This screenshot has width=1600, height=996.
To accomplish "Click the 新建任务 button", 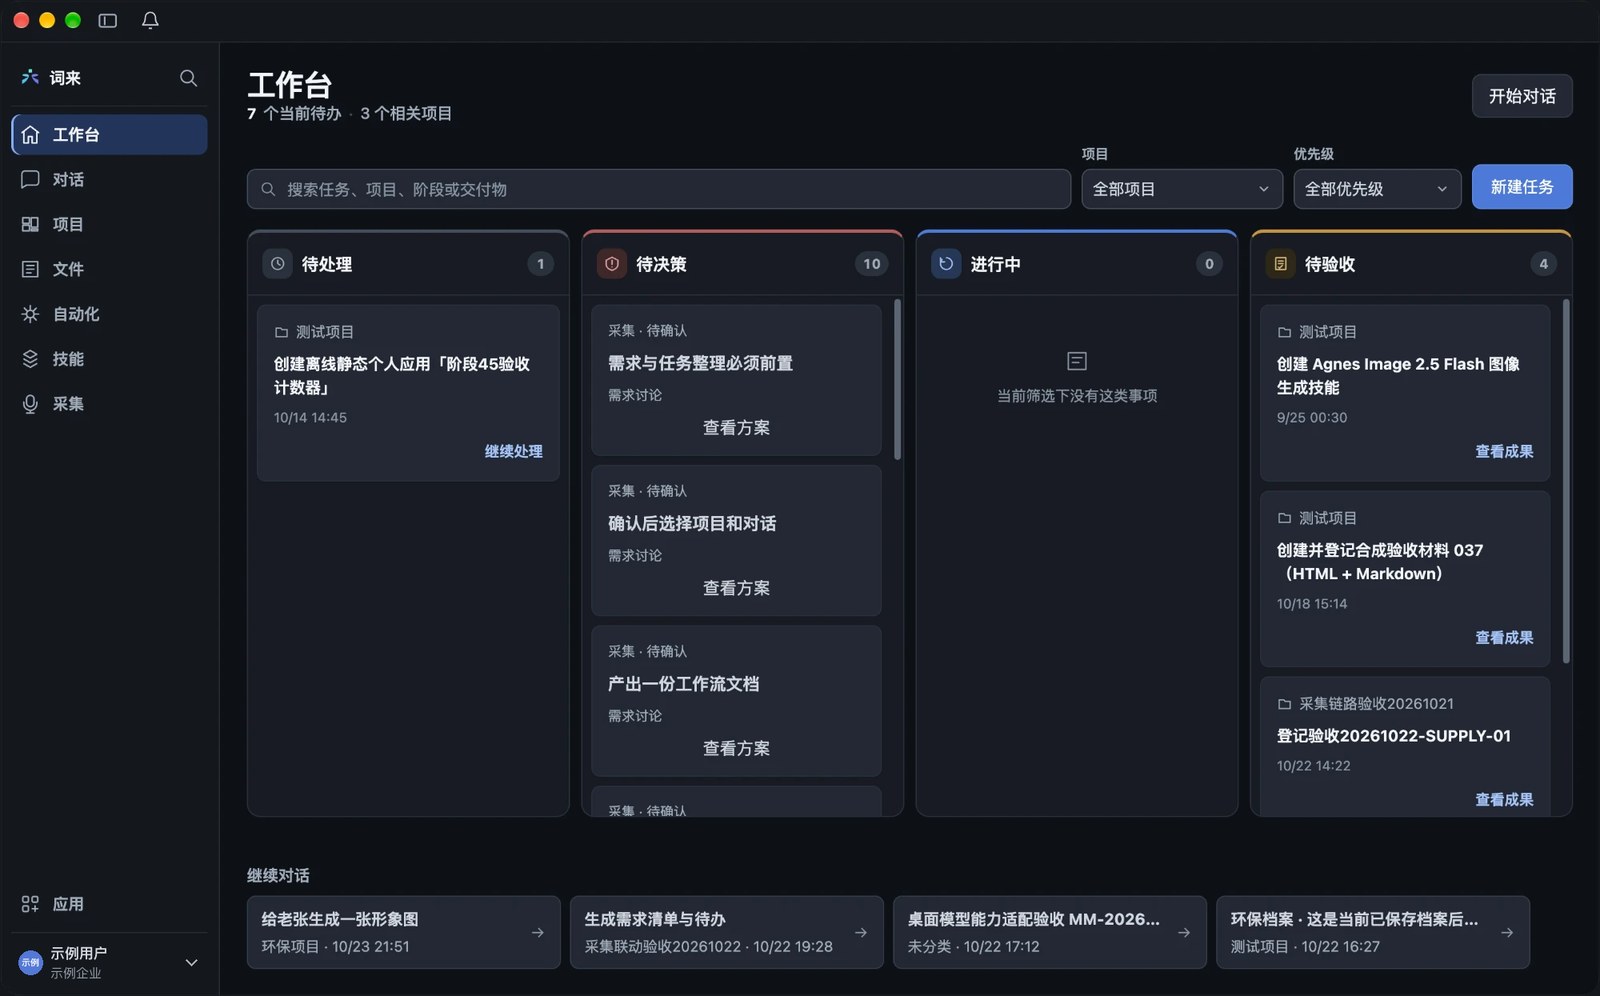I will coord(1522,187).
